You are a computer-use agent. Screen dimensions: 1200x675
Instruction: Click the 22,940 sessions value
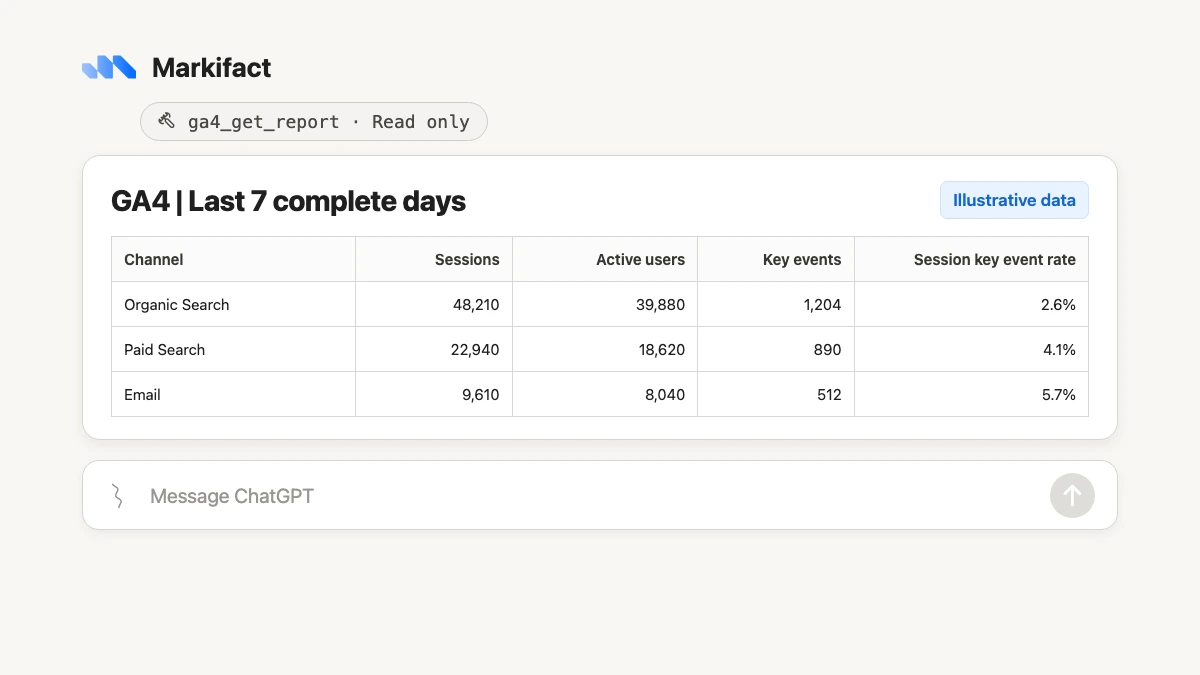click(476, 349)
